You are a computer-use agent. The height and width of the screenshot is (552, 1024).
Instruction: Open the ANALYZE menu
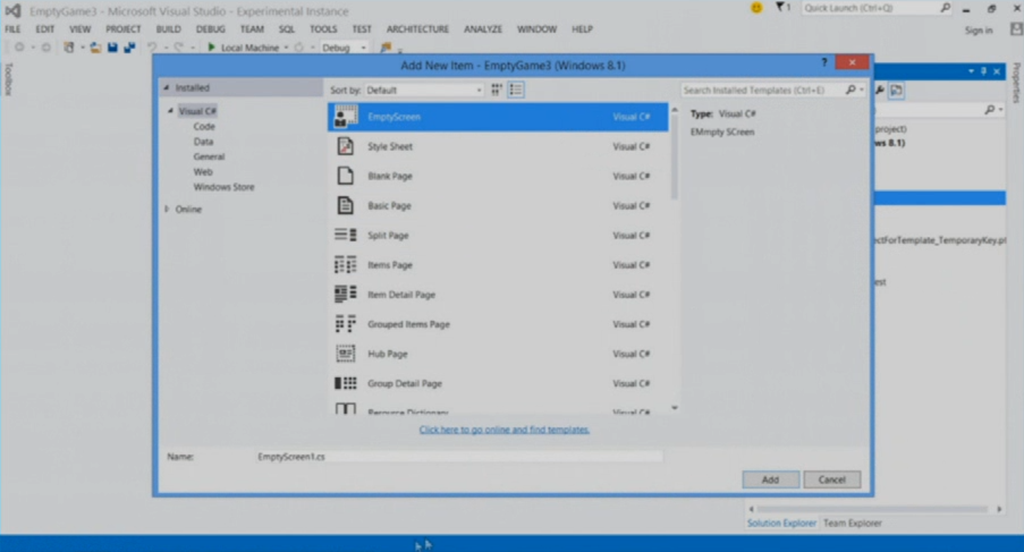483,29
